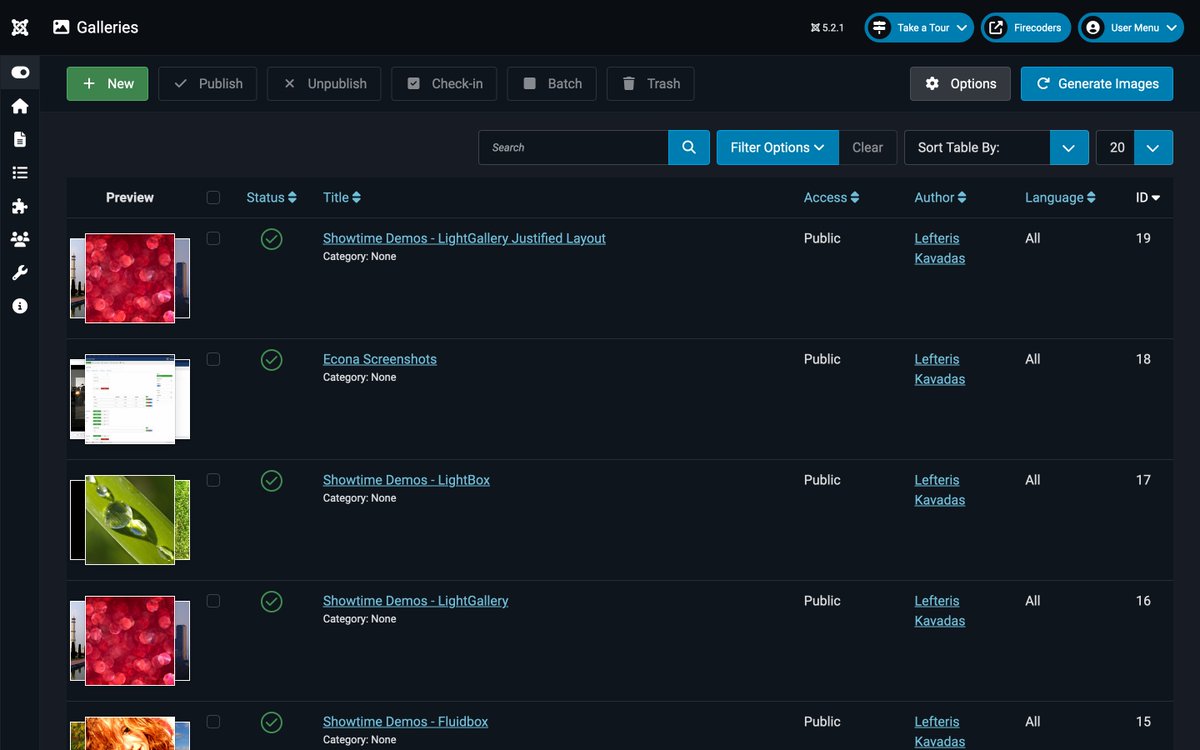Toggle published status of Showtime Demos - LightGallery
Image resolution: width=1200 pixels, height=750 pixels.
click(272, 602)
